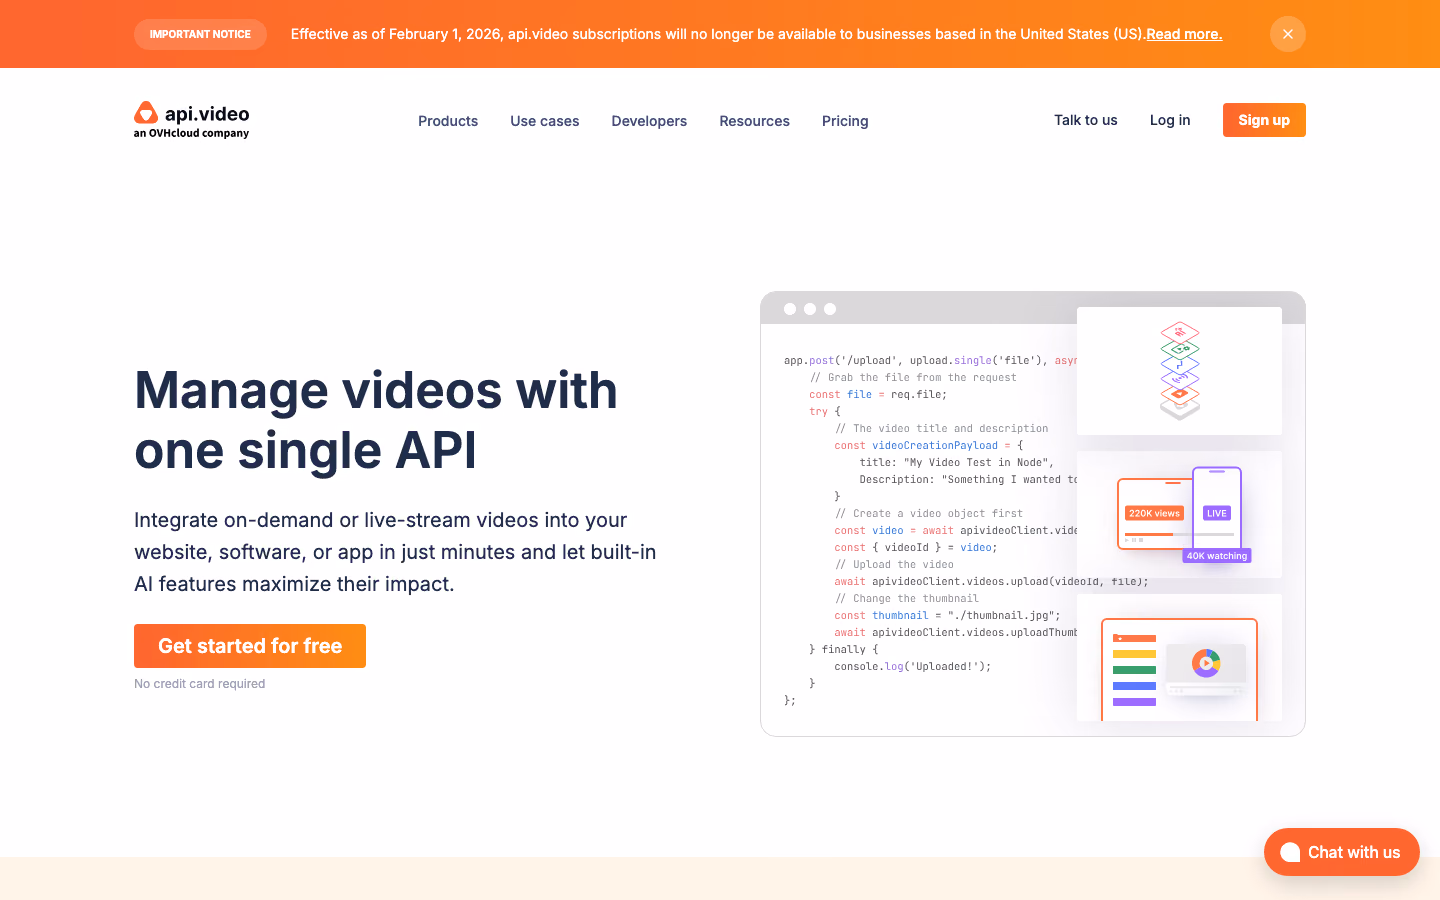Click the LIVE badge on phone illustration
Image resolution: width=1440 pixels, height=900 pixels.
(1217, 513)
